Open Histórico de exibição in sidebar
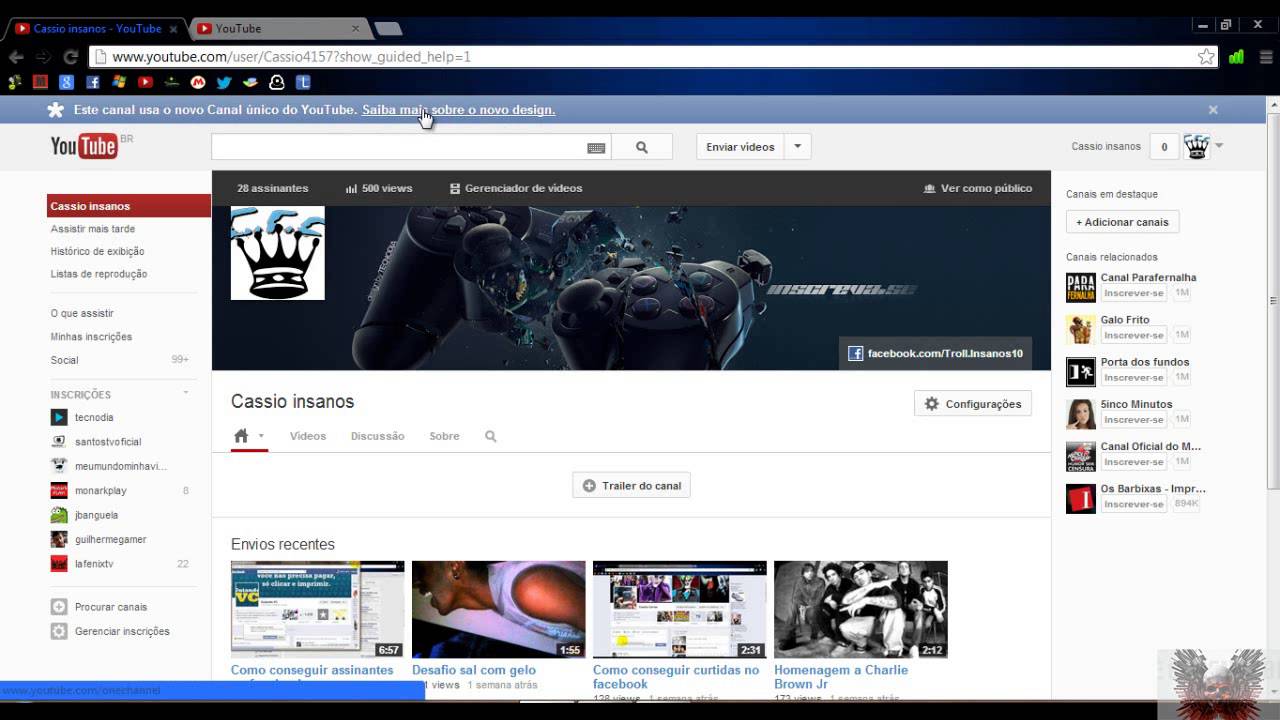 pyautogui.click(x=97, y=252)
